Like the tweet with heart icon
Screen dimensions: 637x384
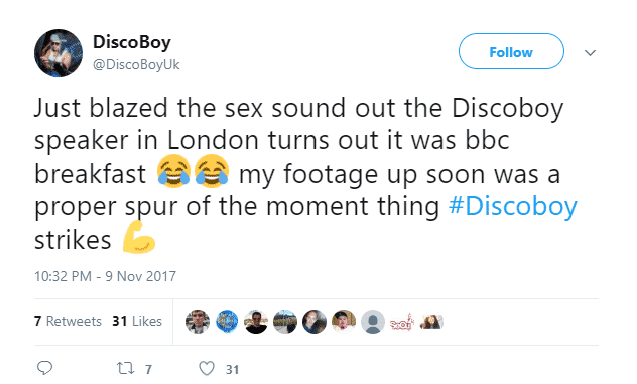pos(207,369)
